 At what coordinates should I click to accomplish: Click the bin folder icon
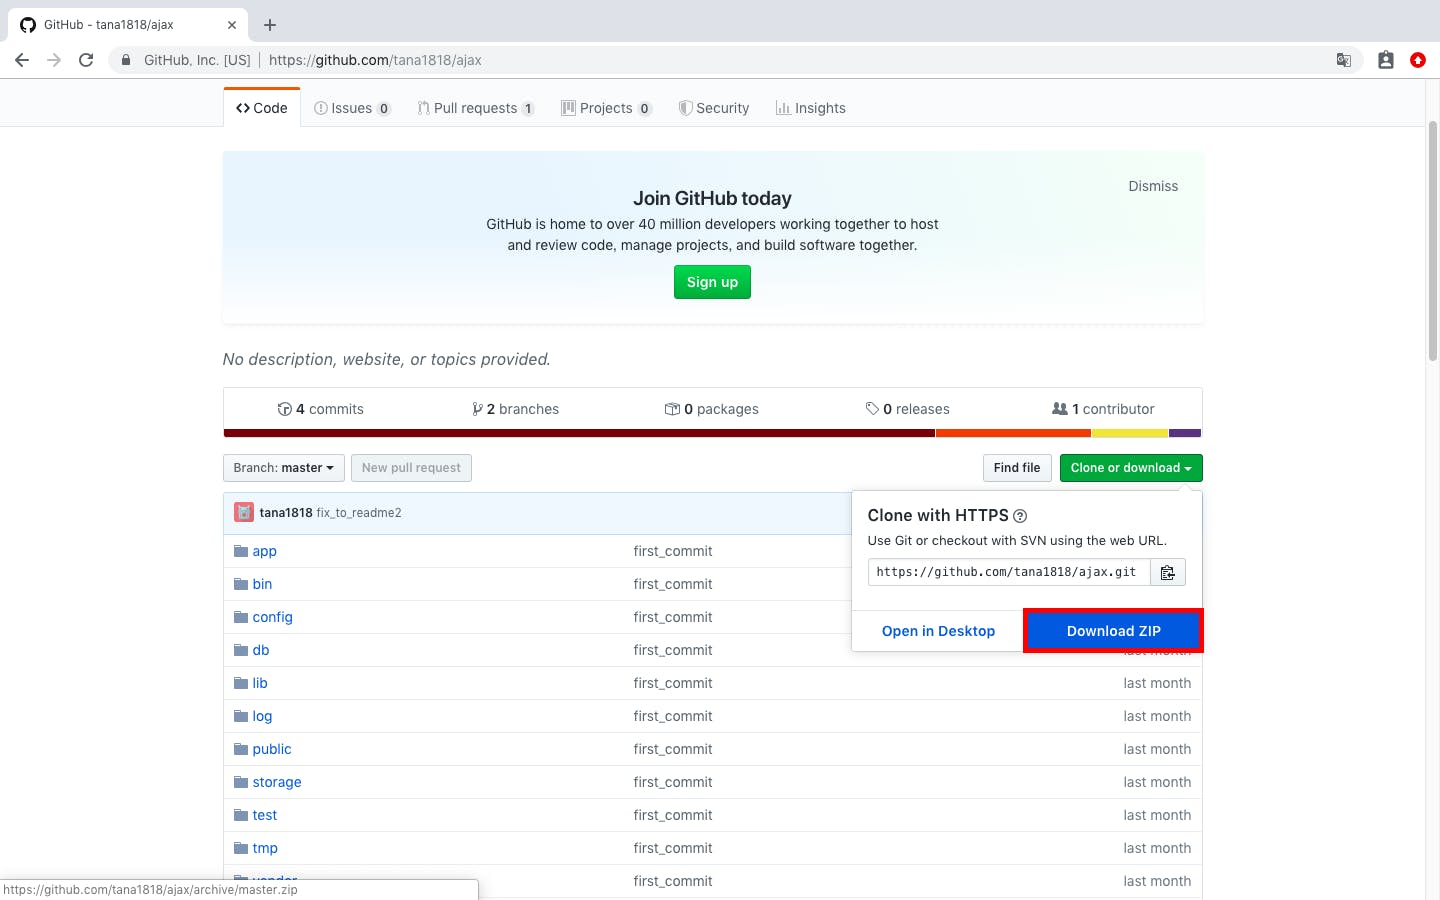[241, 584]
